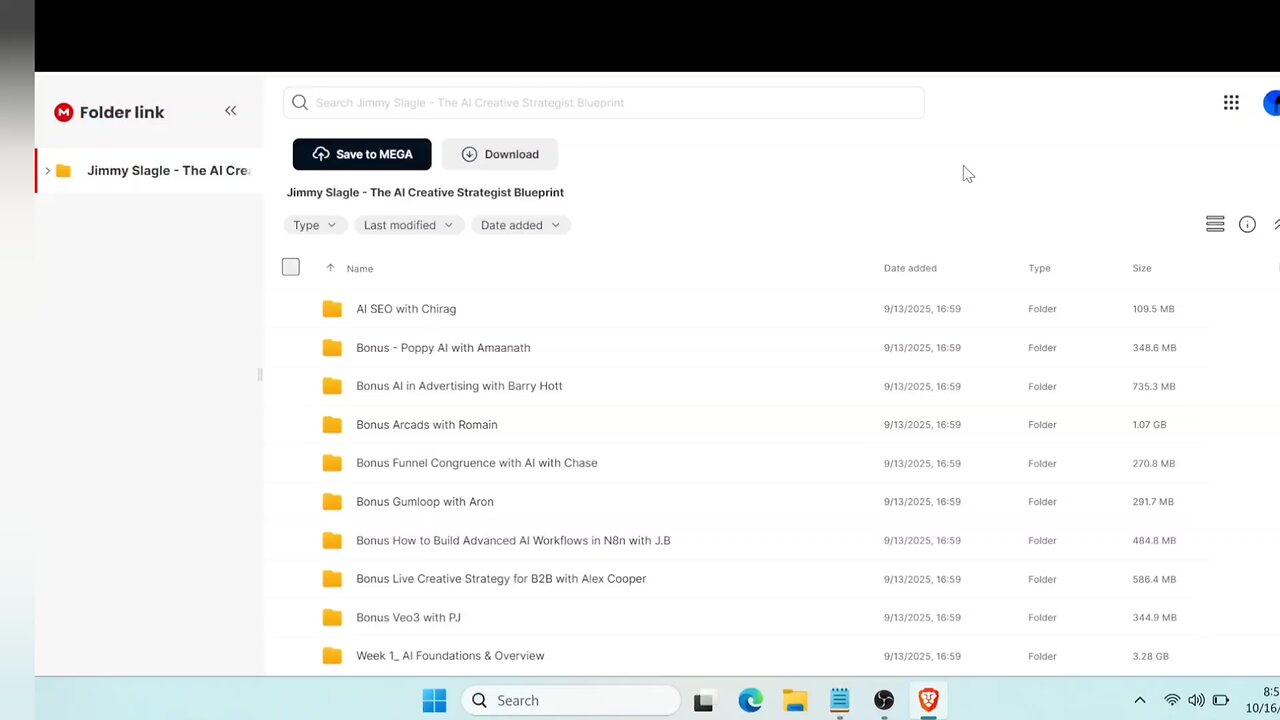
Task: Click the Windows taskbar Search box
Action: click(x=570, y=700)
